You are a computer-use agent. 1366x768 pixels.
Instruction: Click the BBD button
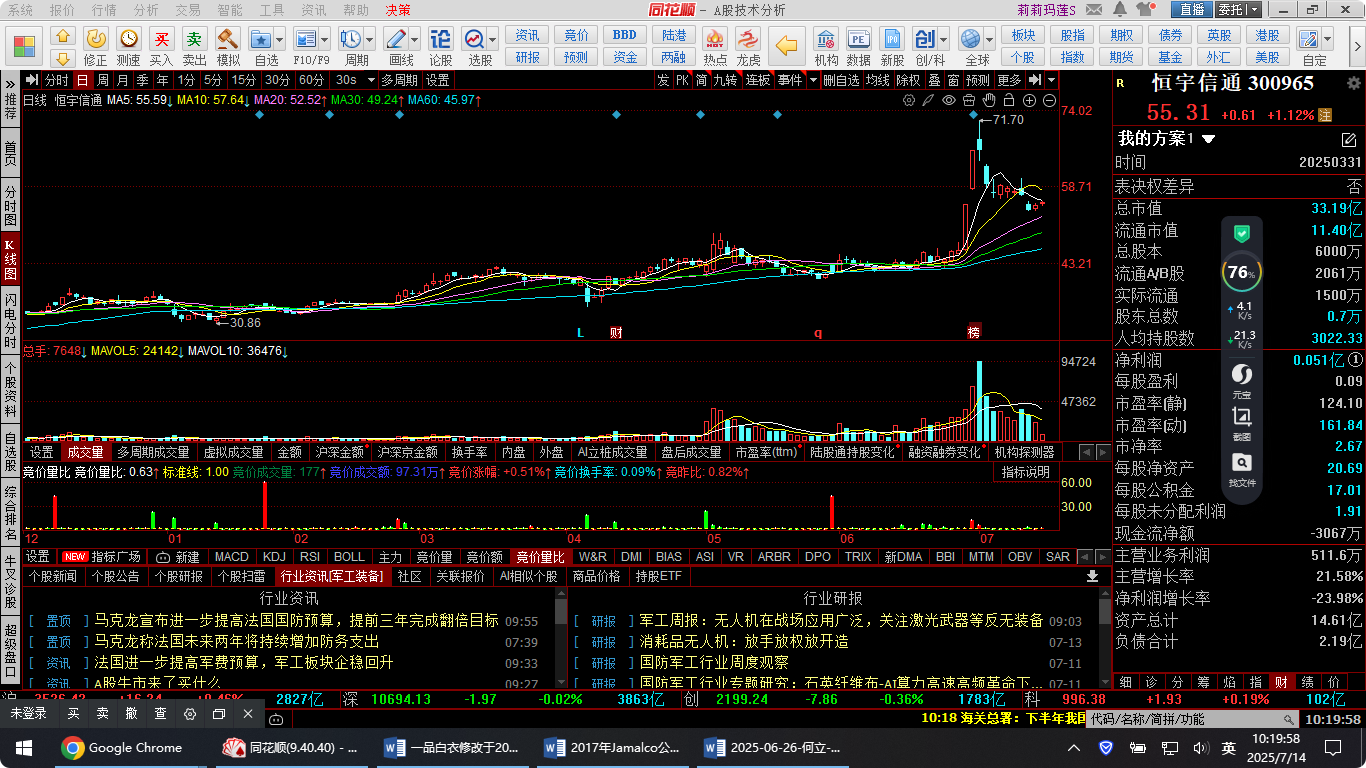tap(625, 35)
